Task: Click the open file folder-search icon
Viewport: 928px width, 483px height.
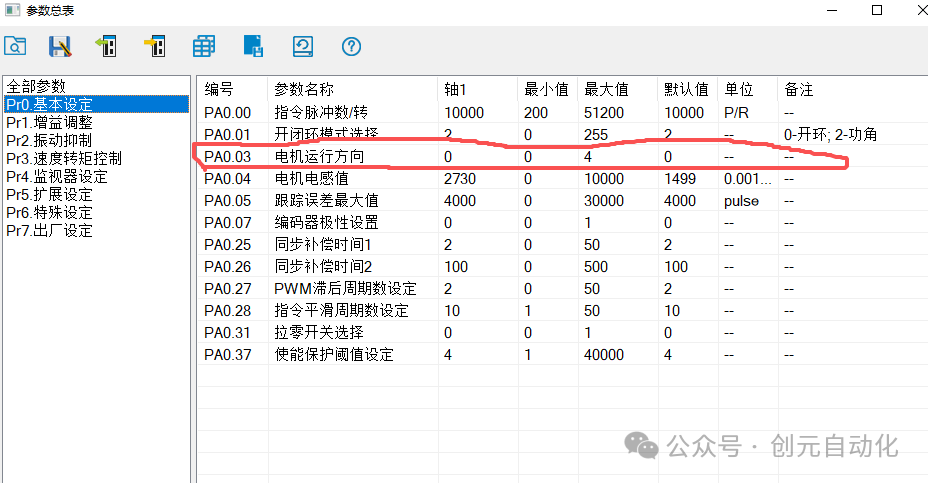Action: click(15, 46)
